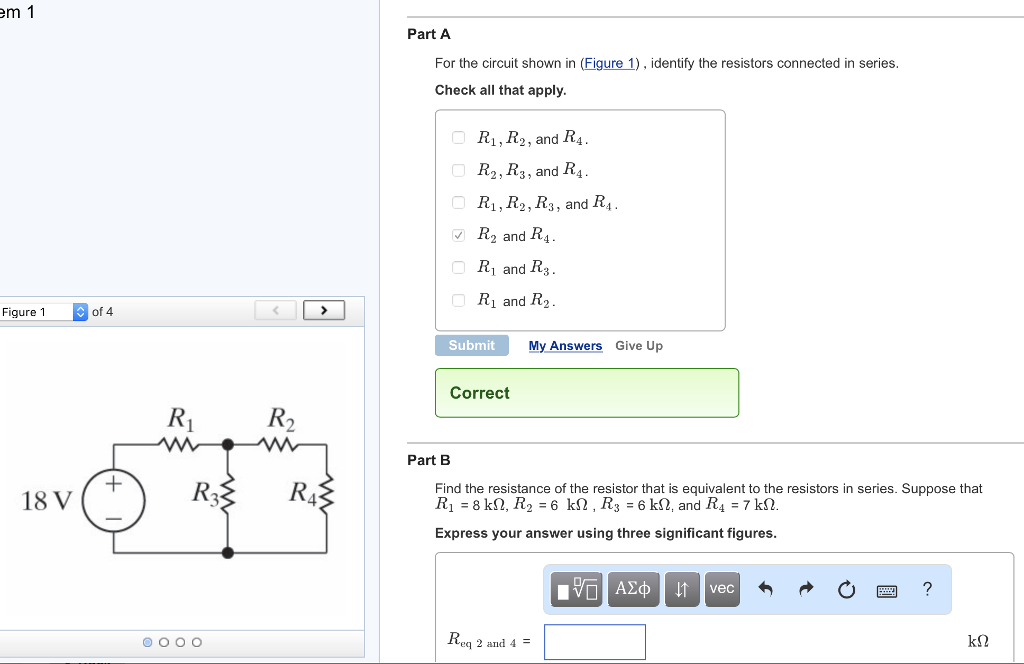
Task: Select the third figure pagination dot
Action: [x=180, y=642]
